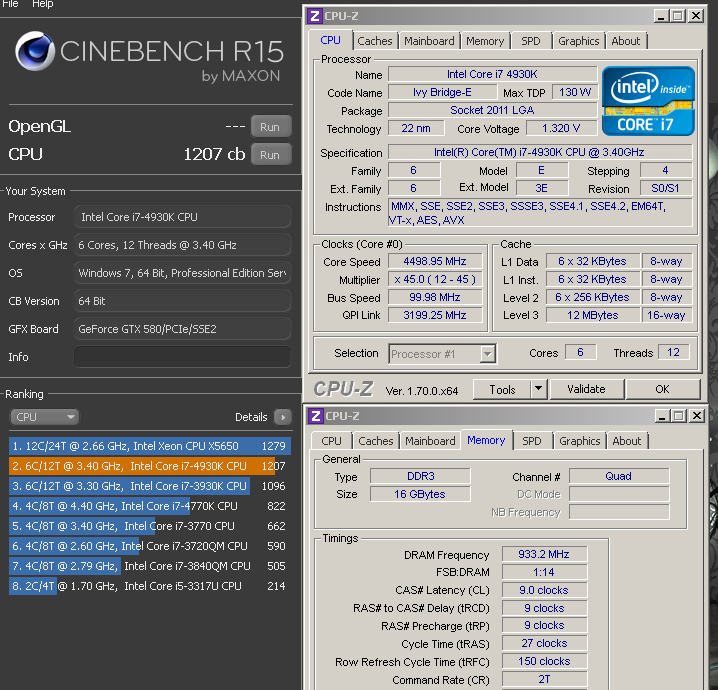Open About tab in lower CPU-Z window

pos(627,441)
